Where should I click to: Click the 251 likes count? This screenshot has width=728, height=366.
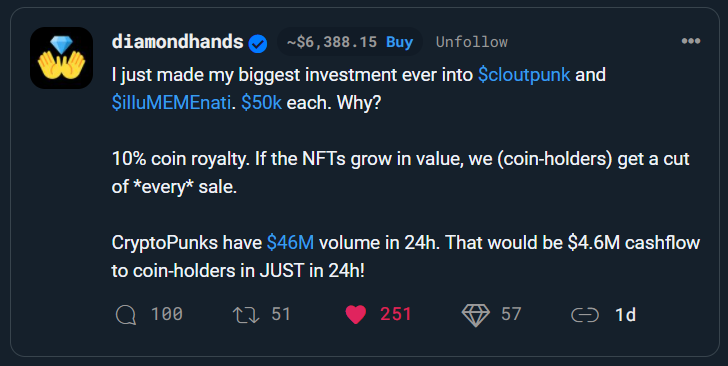(x=396, y=314)
